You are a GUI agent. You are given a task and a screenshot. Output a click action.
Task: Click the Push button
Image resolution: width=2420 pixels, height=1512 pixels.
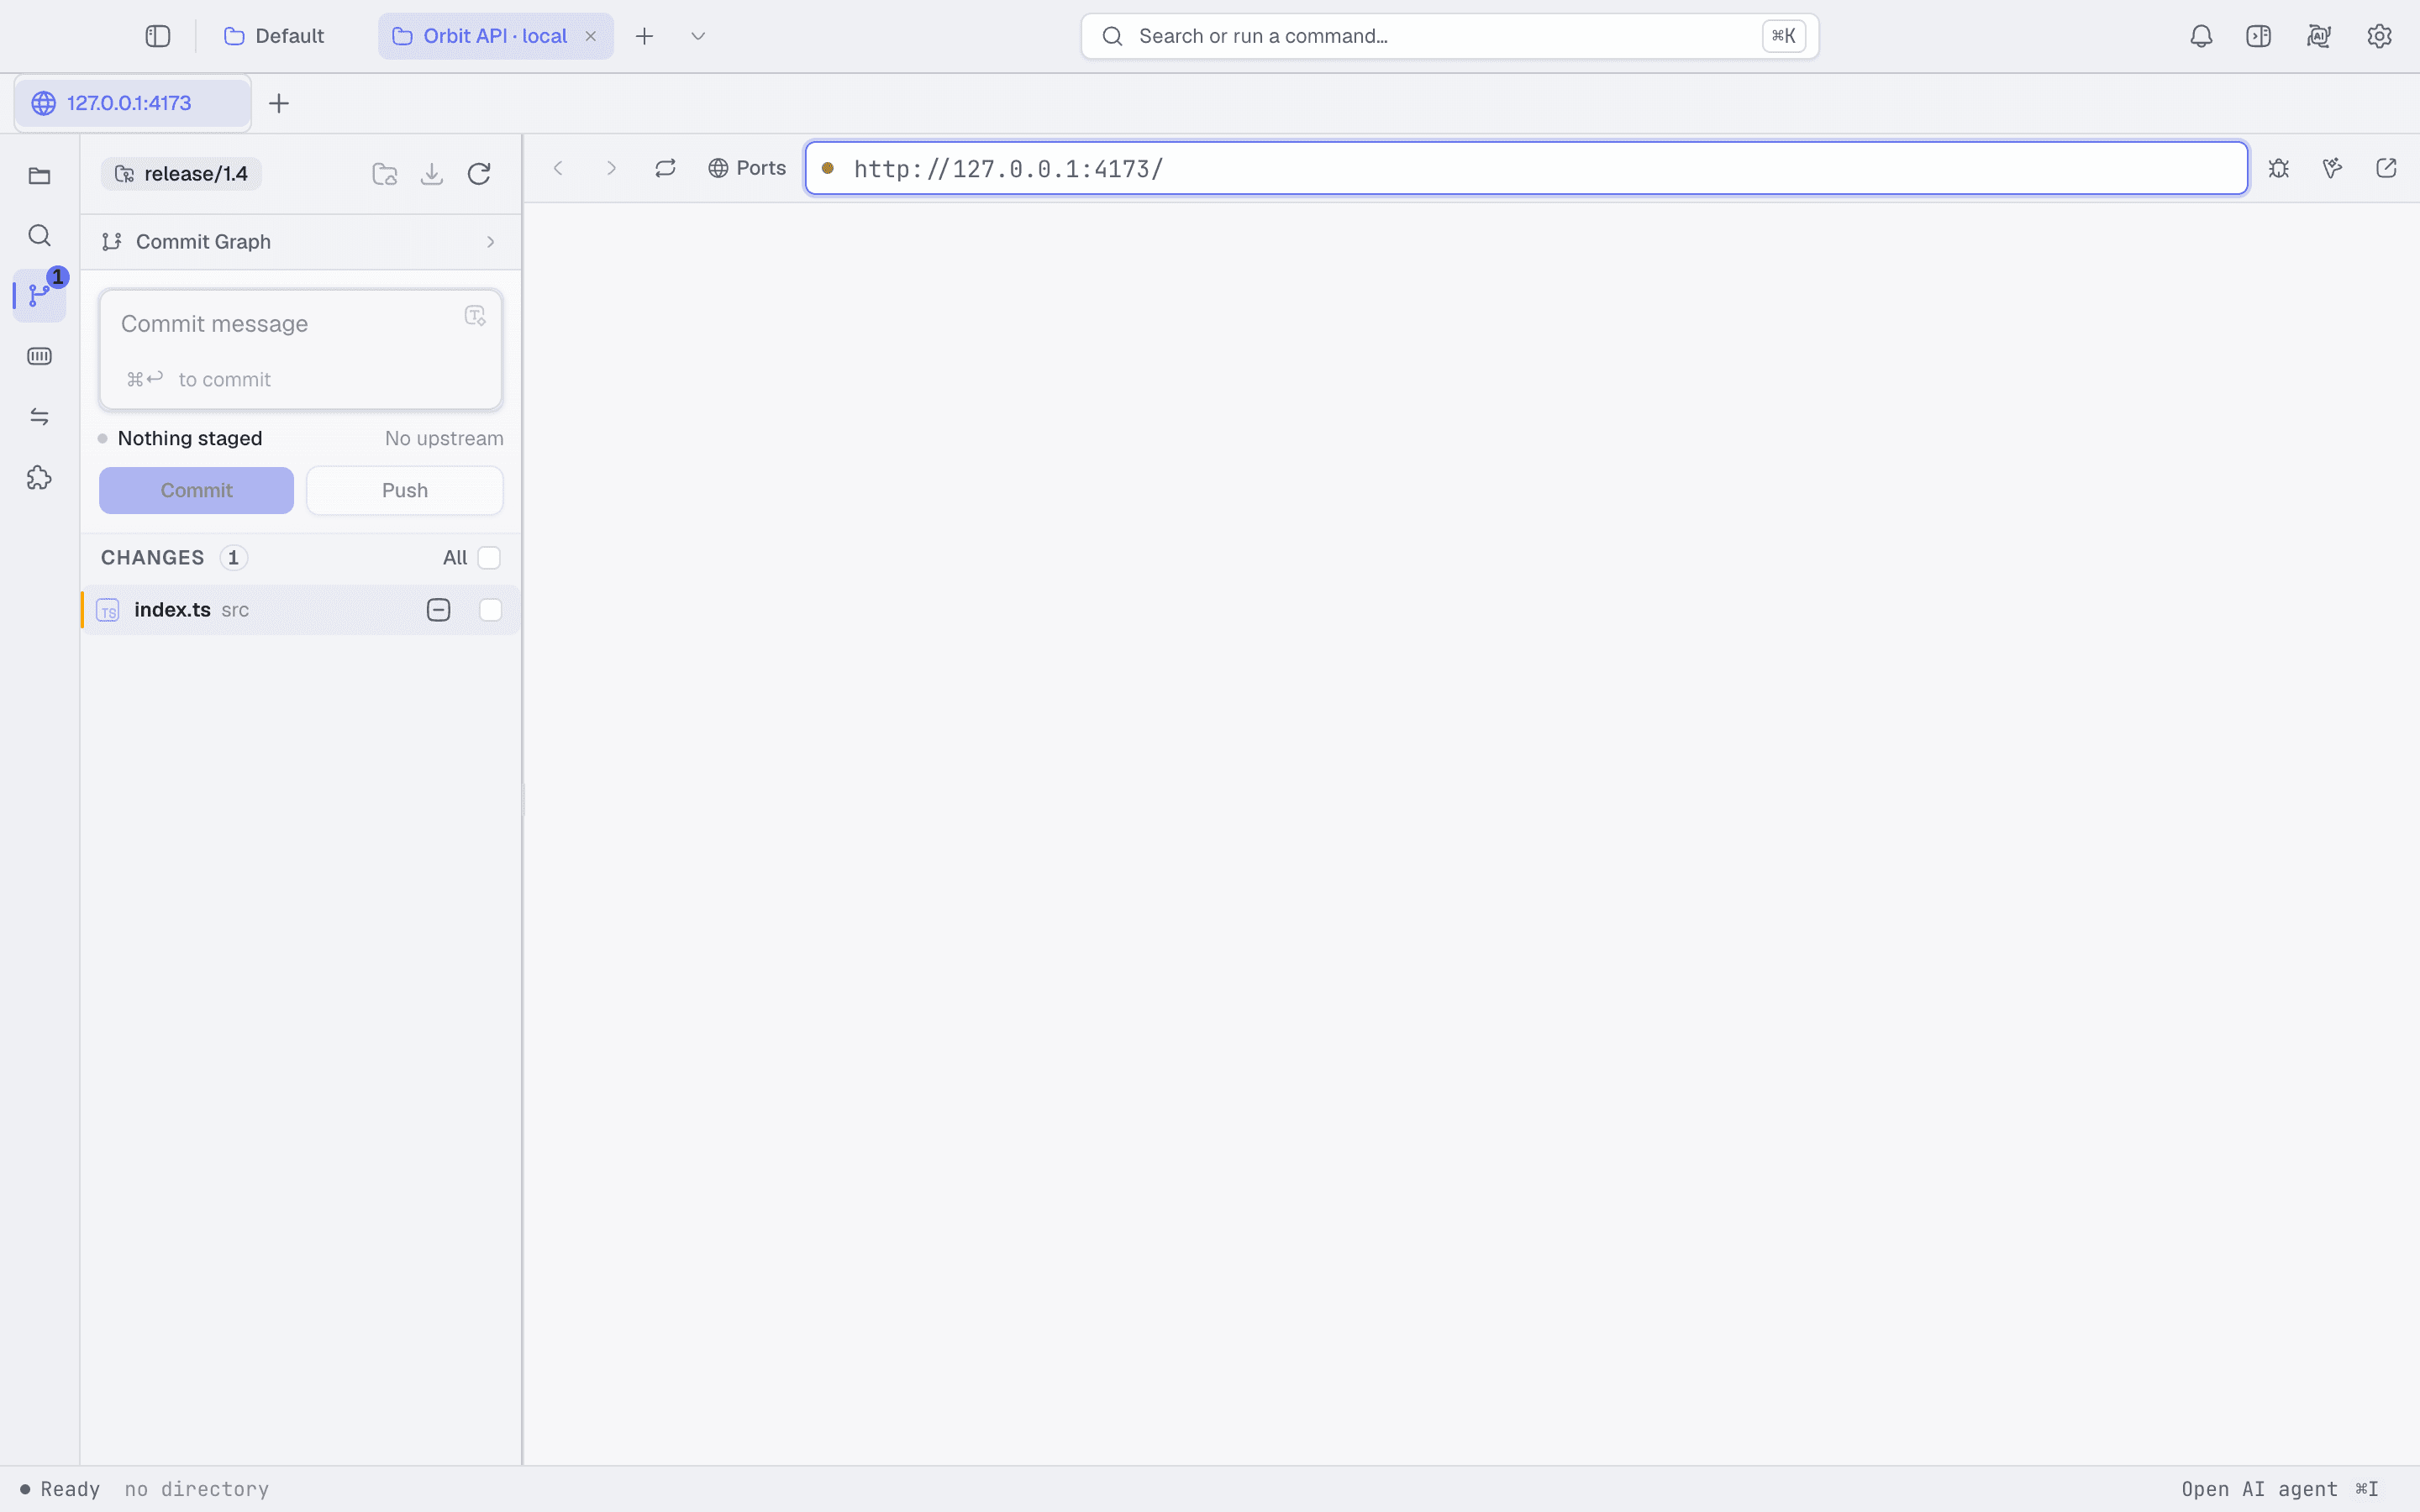(x=405, y=491)
